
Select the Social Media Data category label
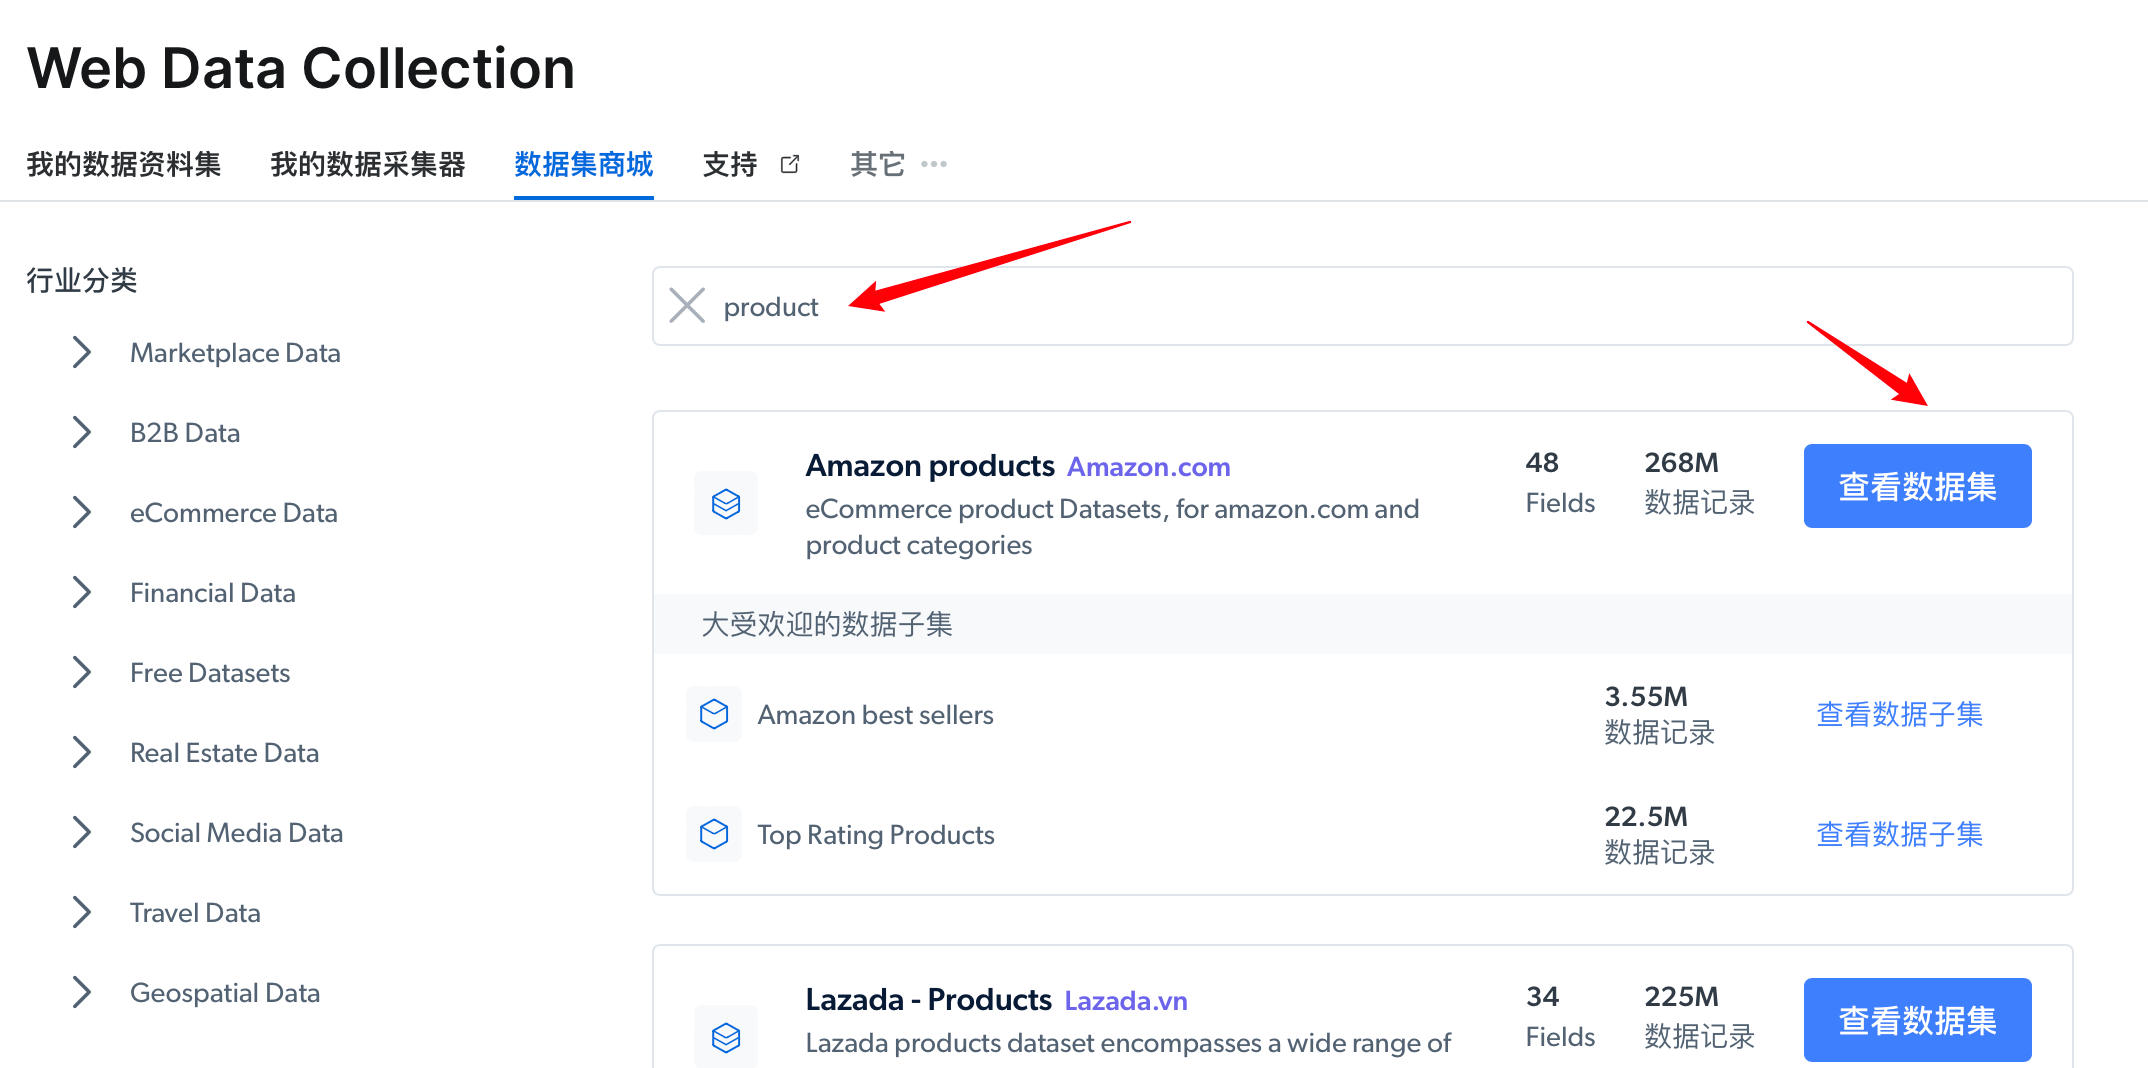tap(236, 833)
